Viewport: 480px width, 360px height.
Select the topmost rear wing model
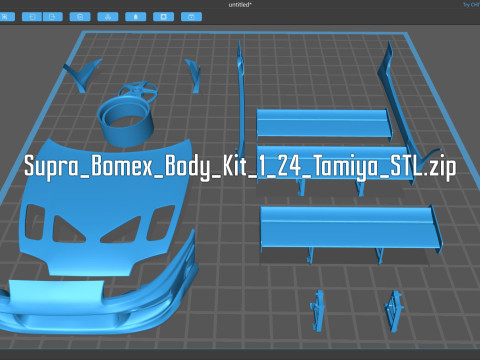(324, 124)
